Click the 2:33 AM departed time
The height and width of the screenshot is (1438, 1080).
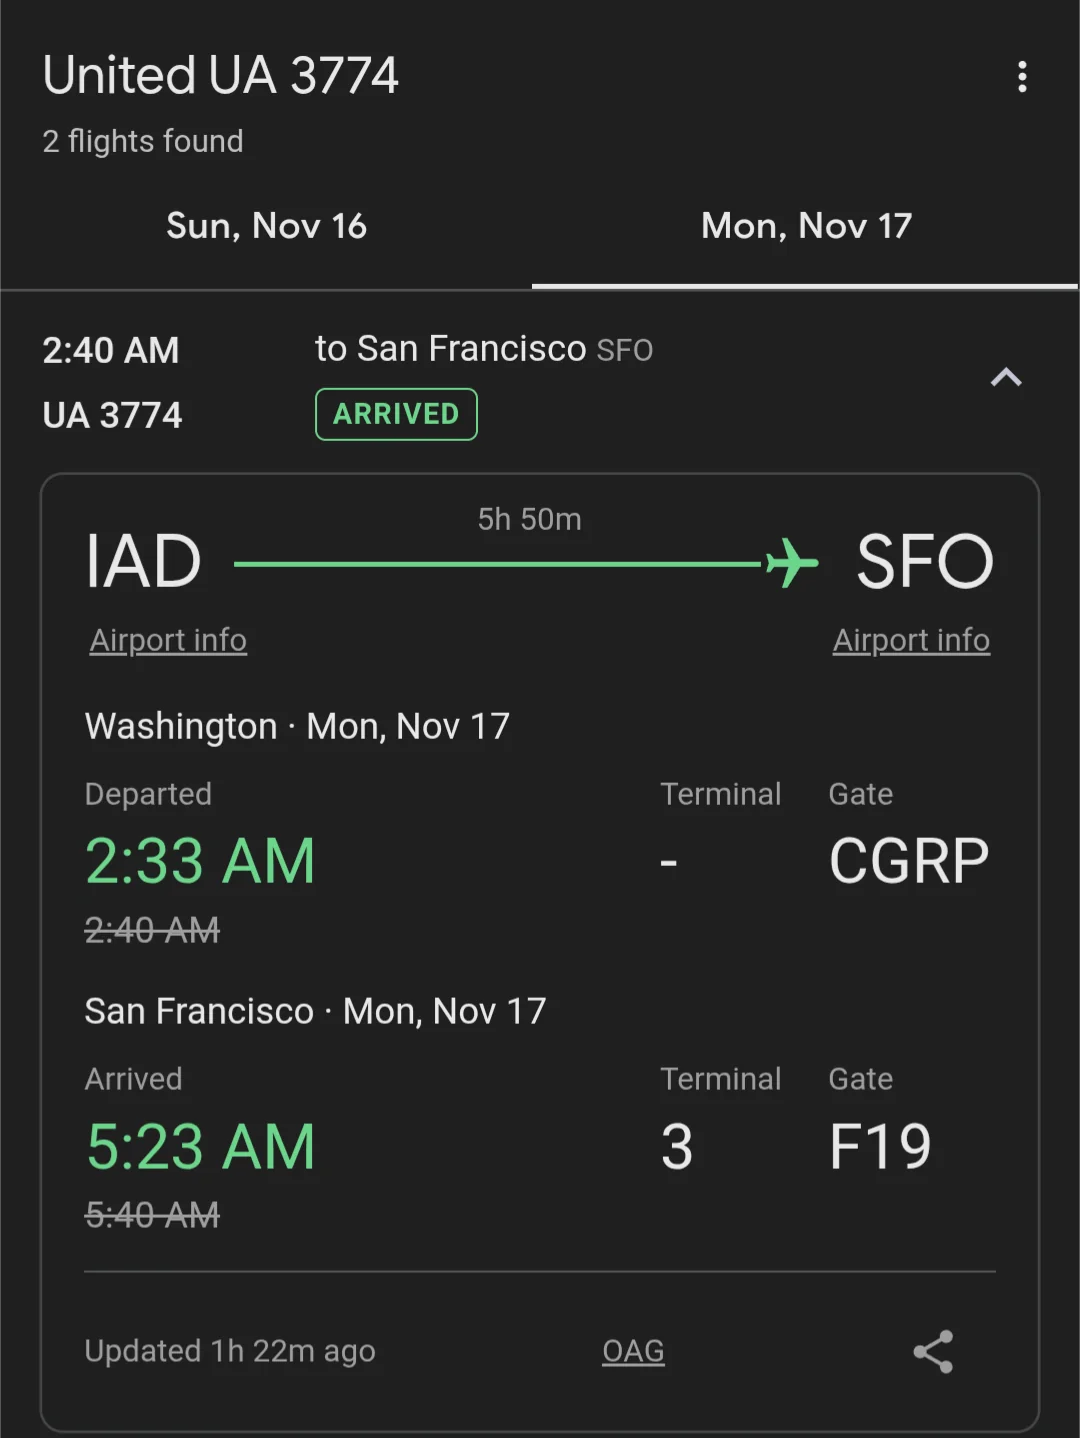(200, 861)
